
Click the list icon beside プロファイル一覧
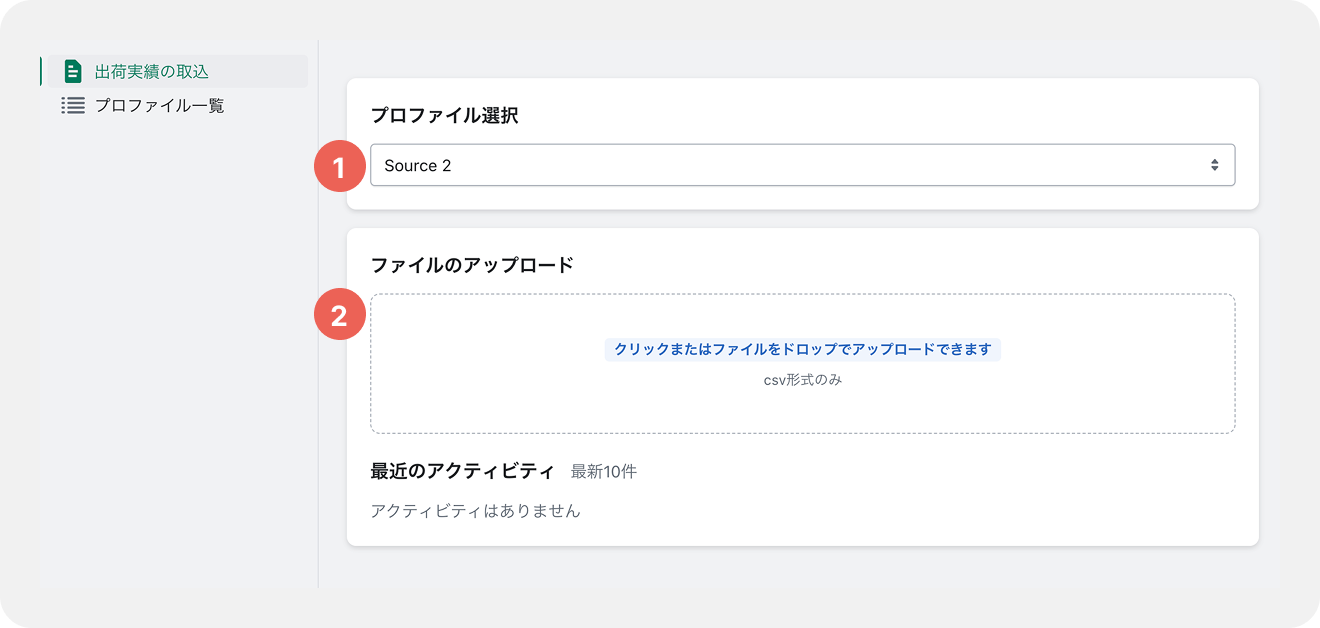click(73, 105)
